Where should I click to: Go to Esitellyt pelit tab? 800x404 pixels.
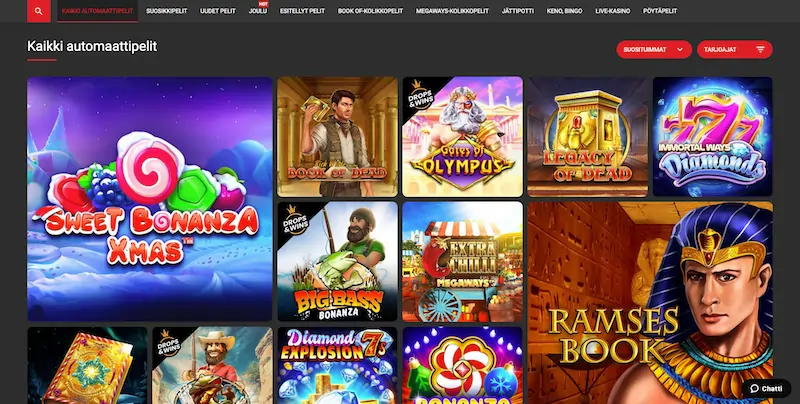(x=302, y=11)
